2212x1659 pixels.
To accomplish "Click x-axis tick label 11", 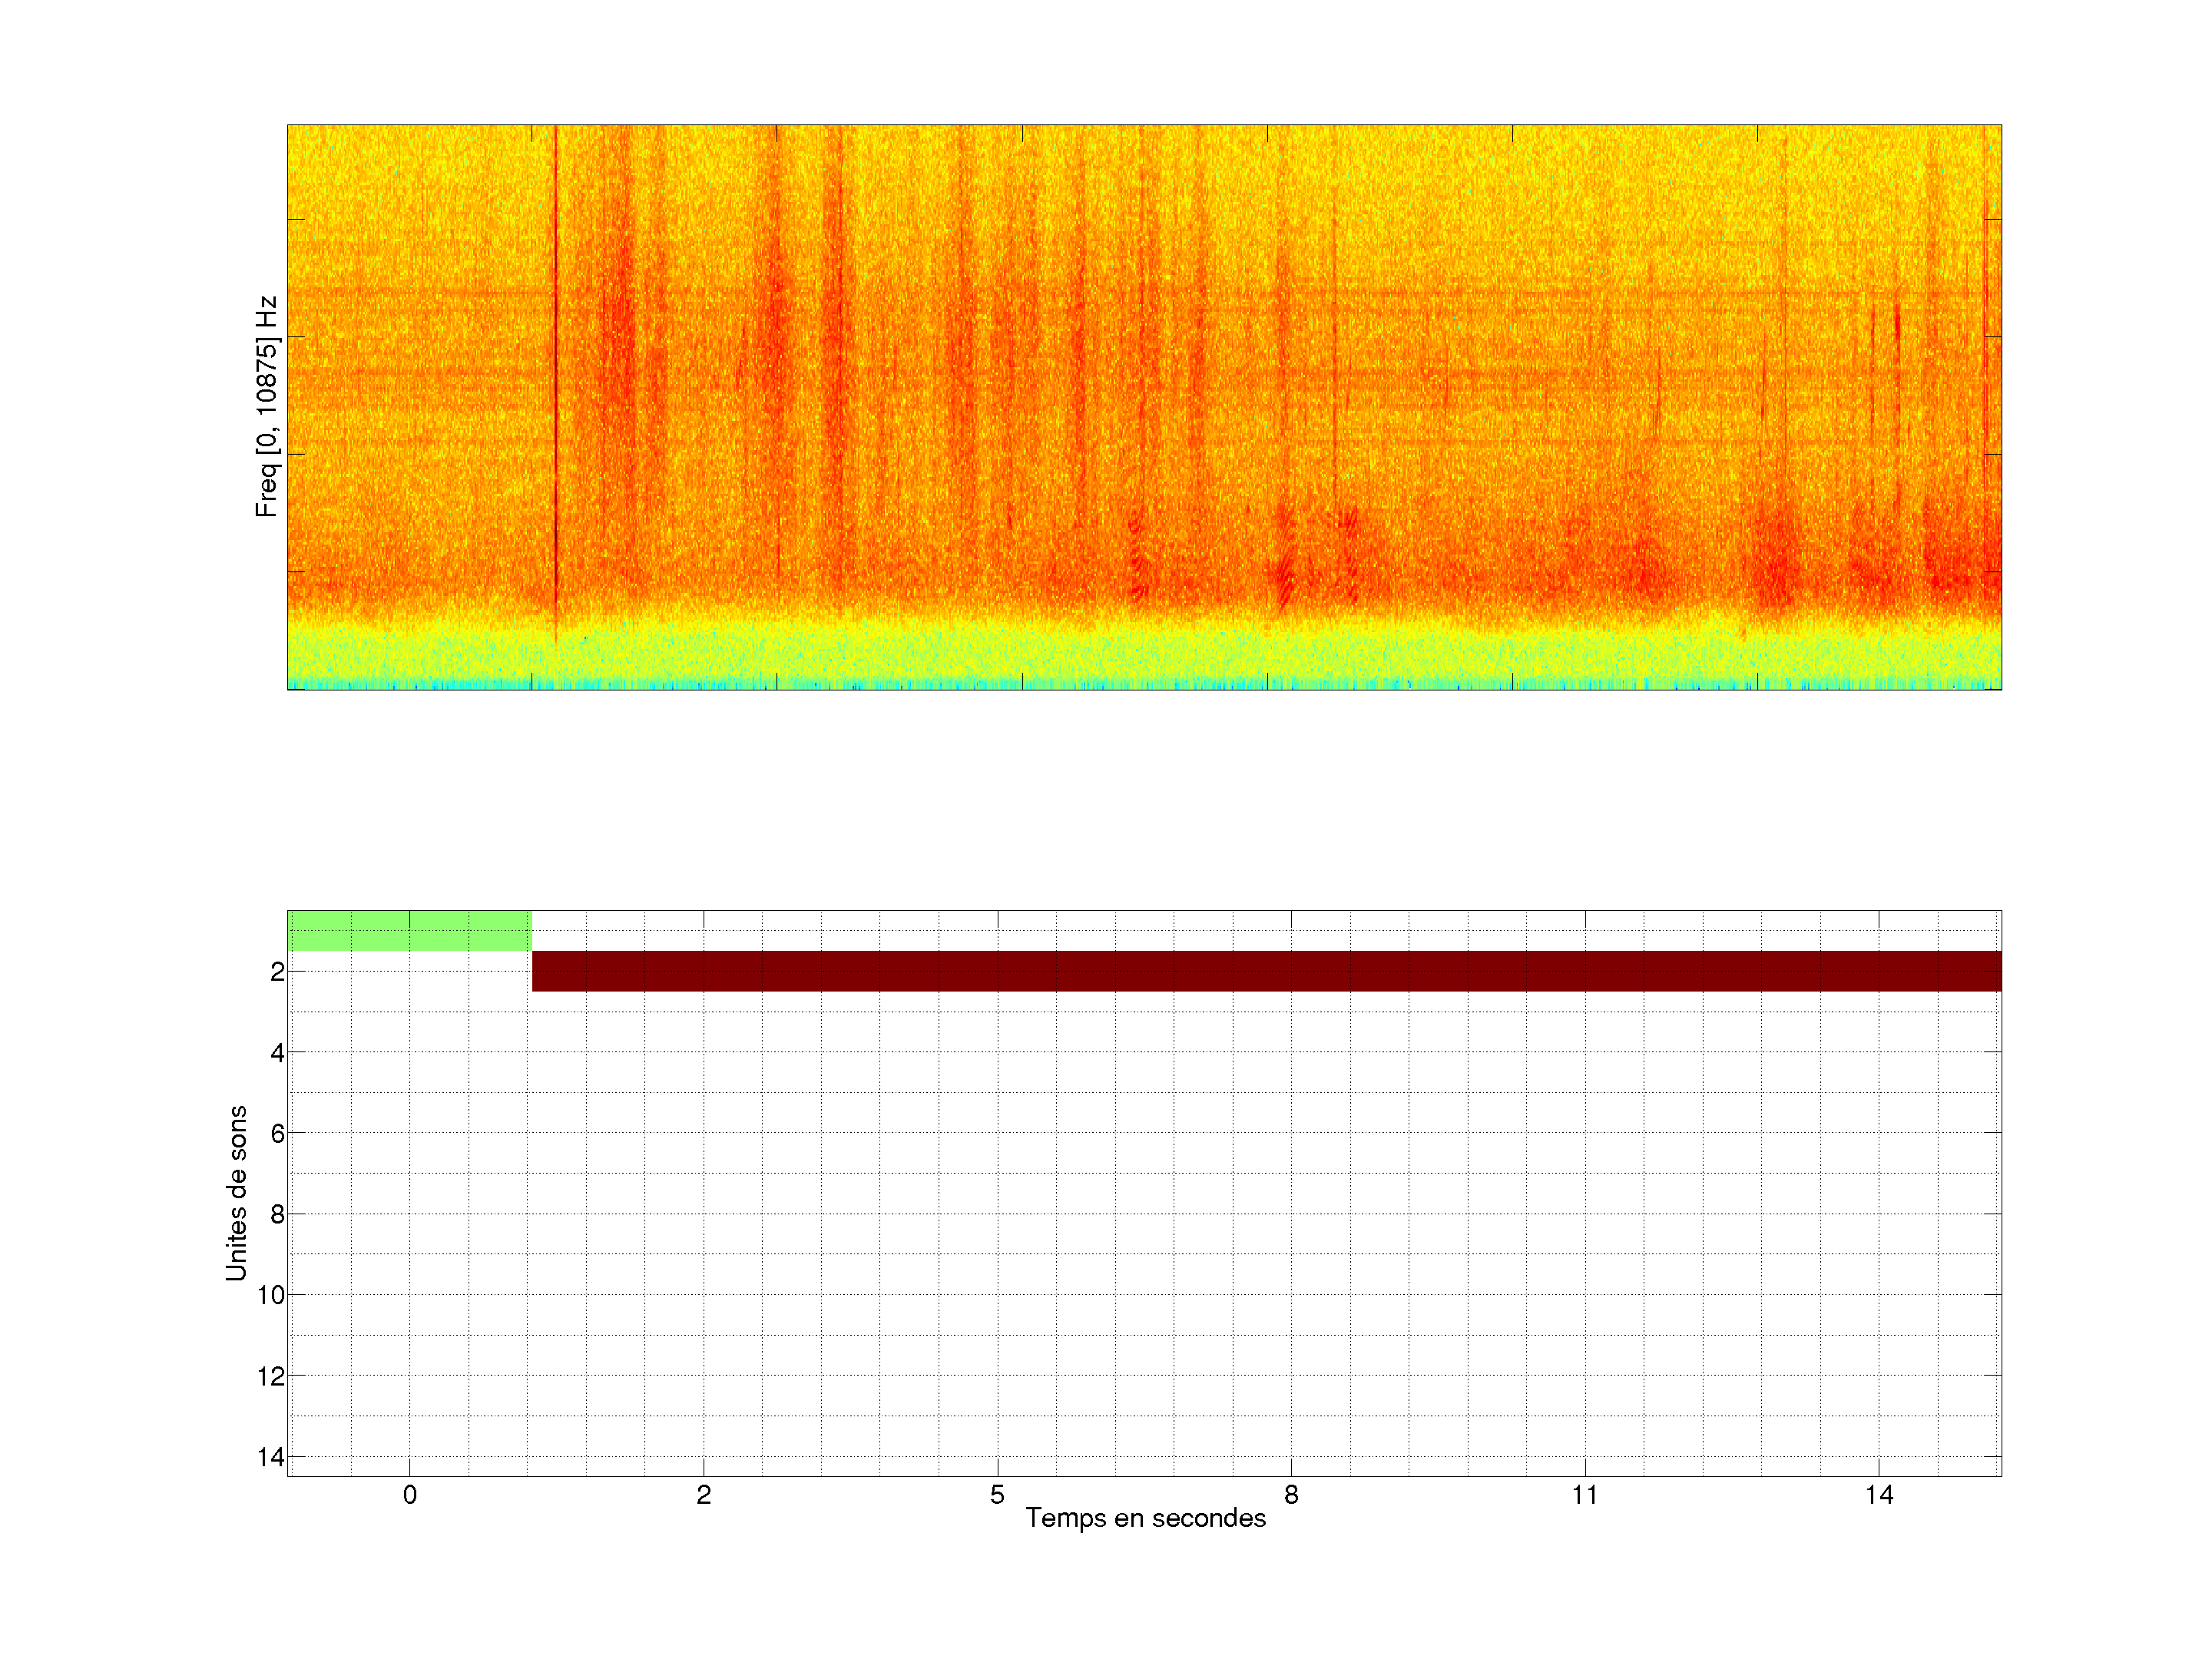I will click(x=1585, y=1495).
